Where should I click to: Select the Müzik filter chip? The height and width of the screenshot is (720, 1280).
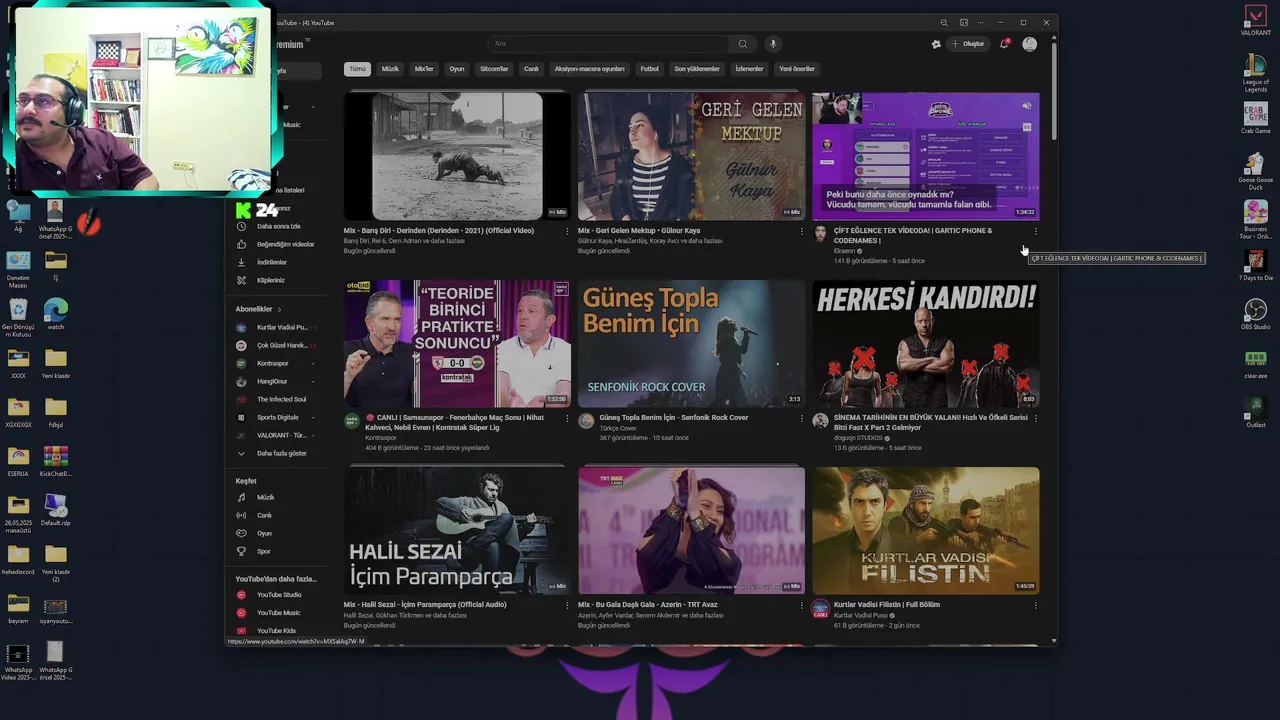[390, 69]
